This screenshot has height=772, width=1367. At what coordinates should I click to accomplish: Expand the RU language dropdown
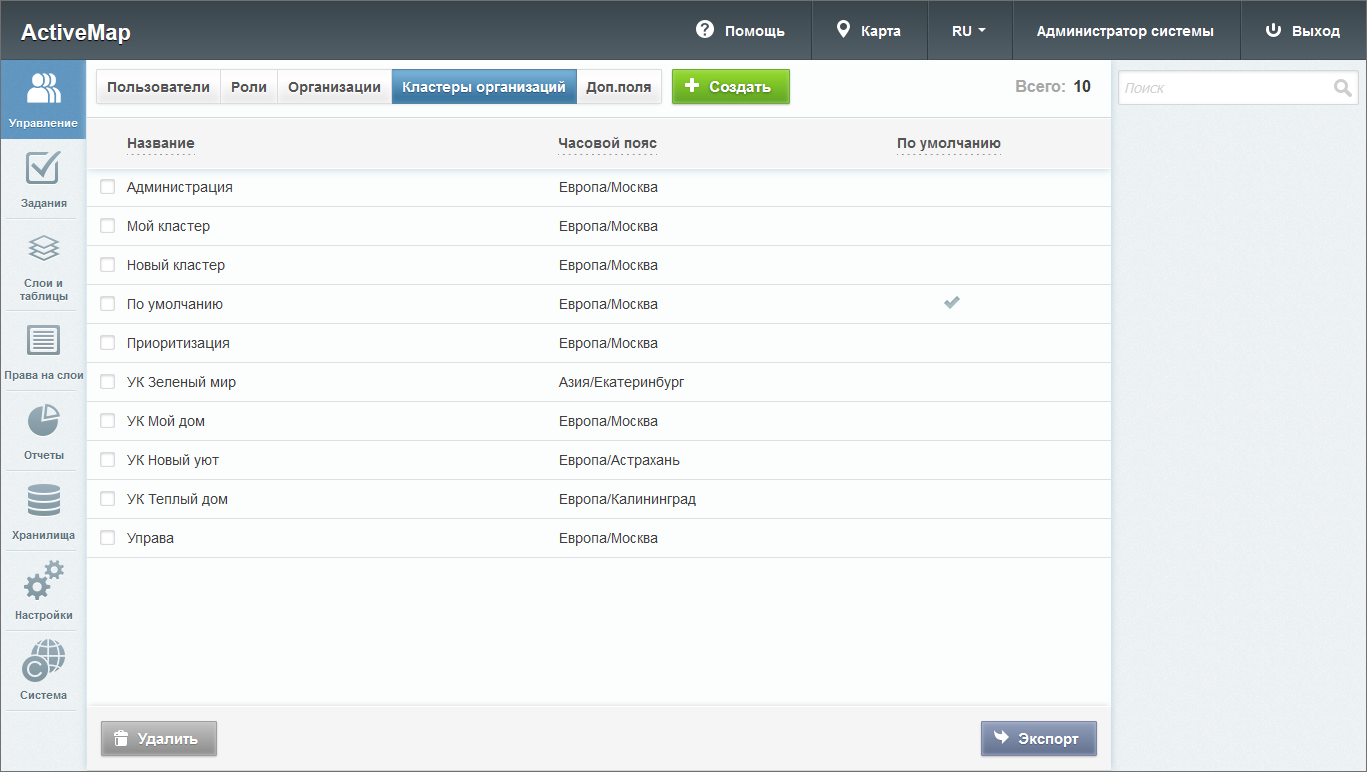pyautogui.click(x=969, y=31)
